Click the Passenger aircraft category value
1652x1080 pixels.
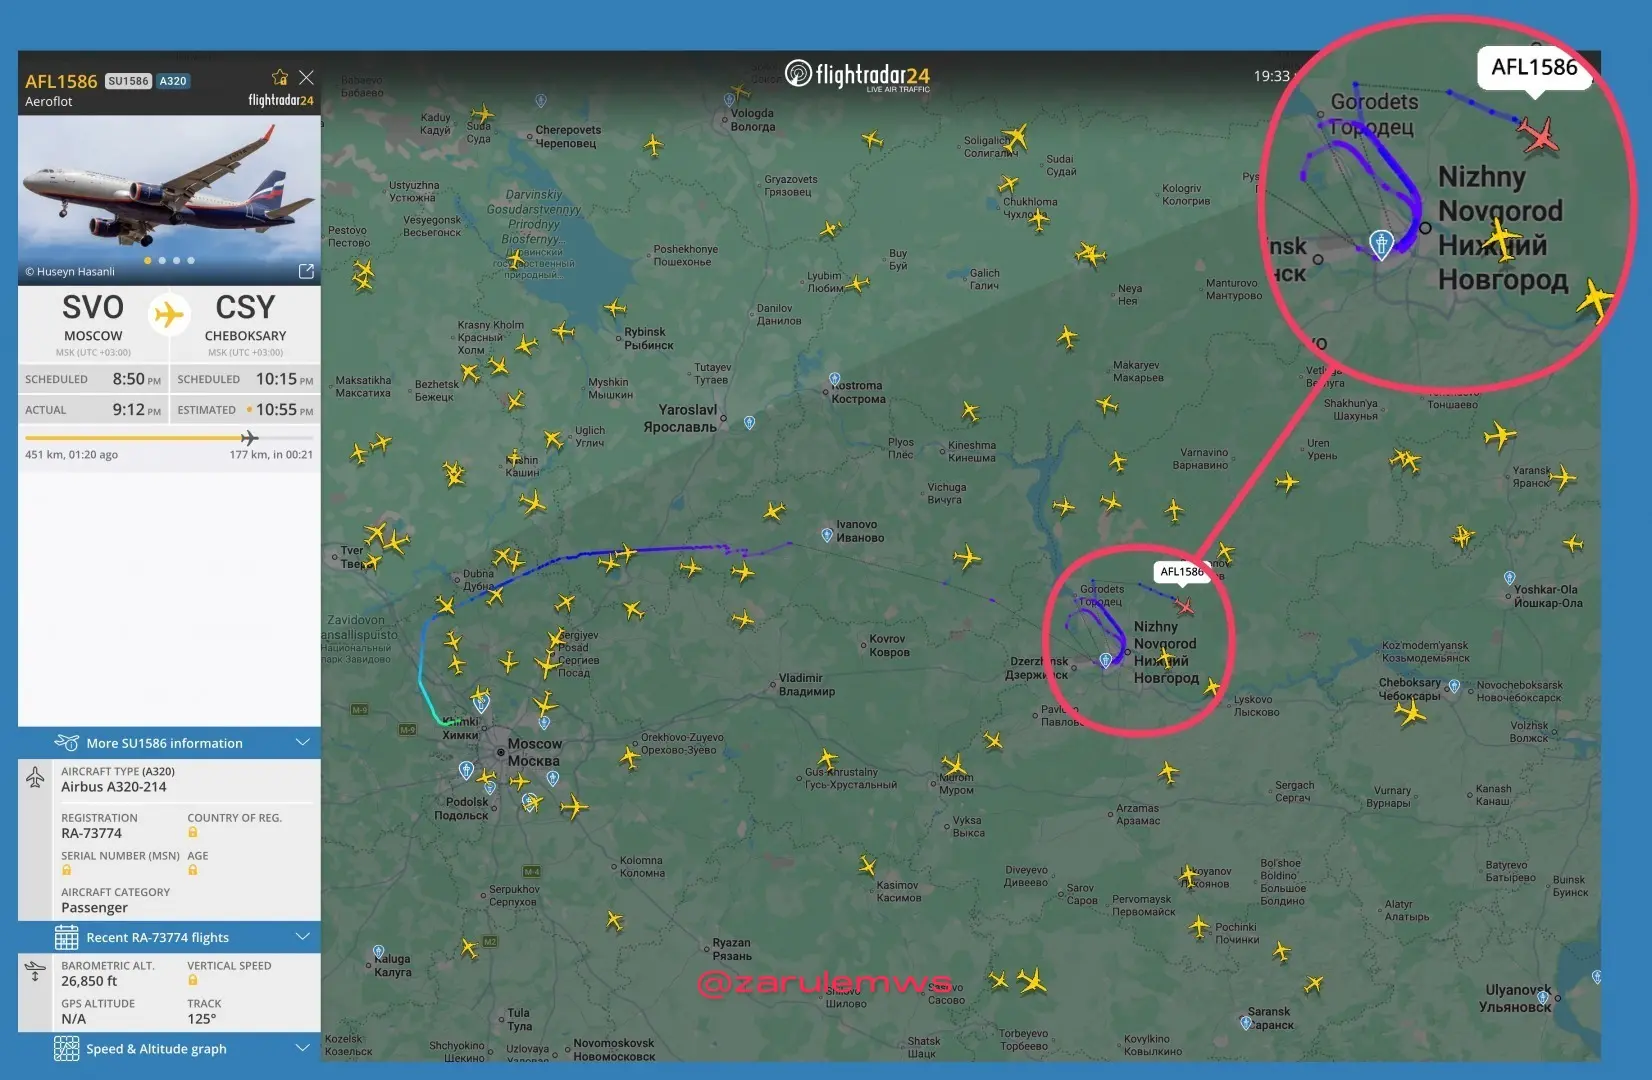(94, 907)
